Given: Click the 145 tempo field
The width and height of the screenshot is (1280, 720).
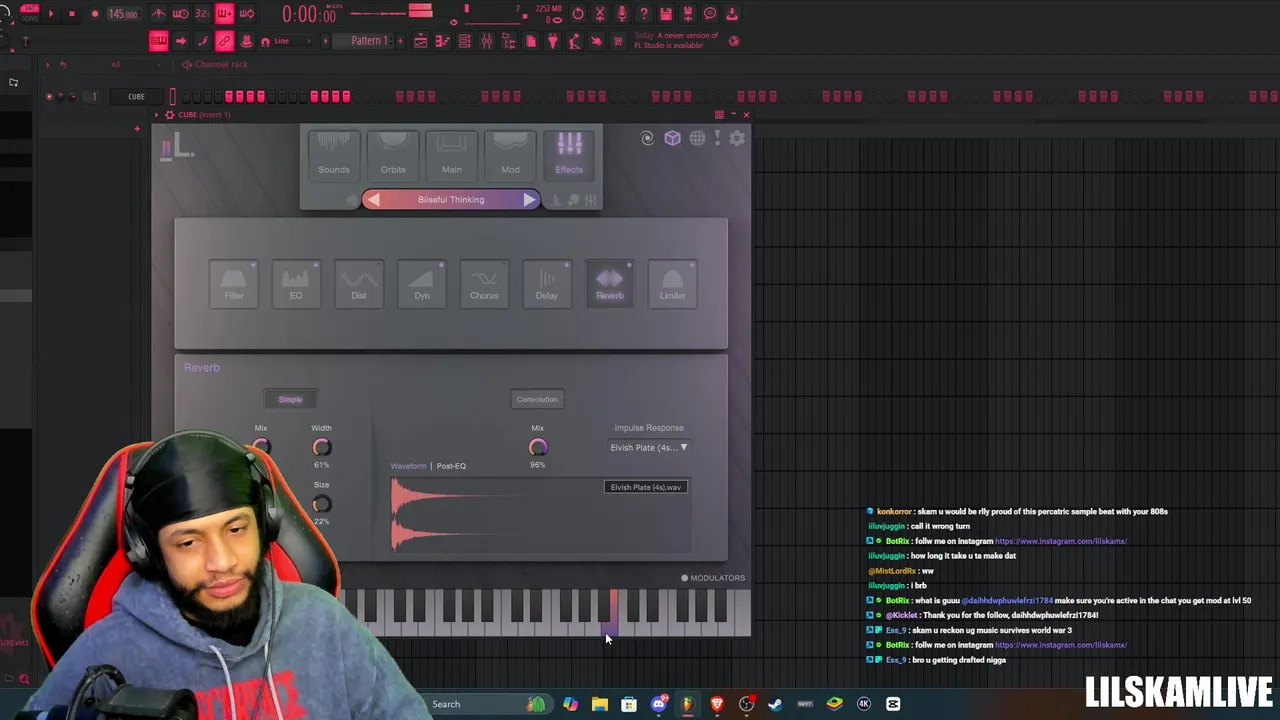Looking at the screenshot, I should click(123, 14).
